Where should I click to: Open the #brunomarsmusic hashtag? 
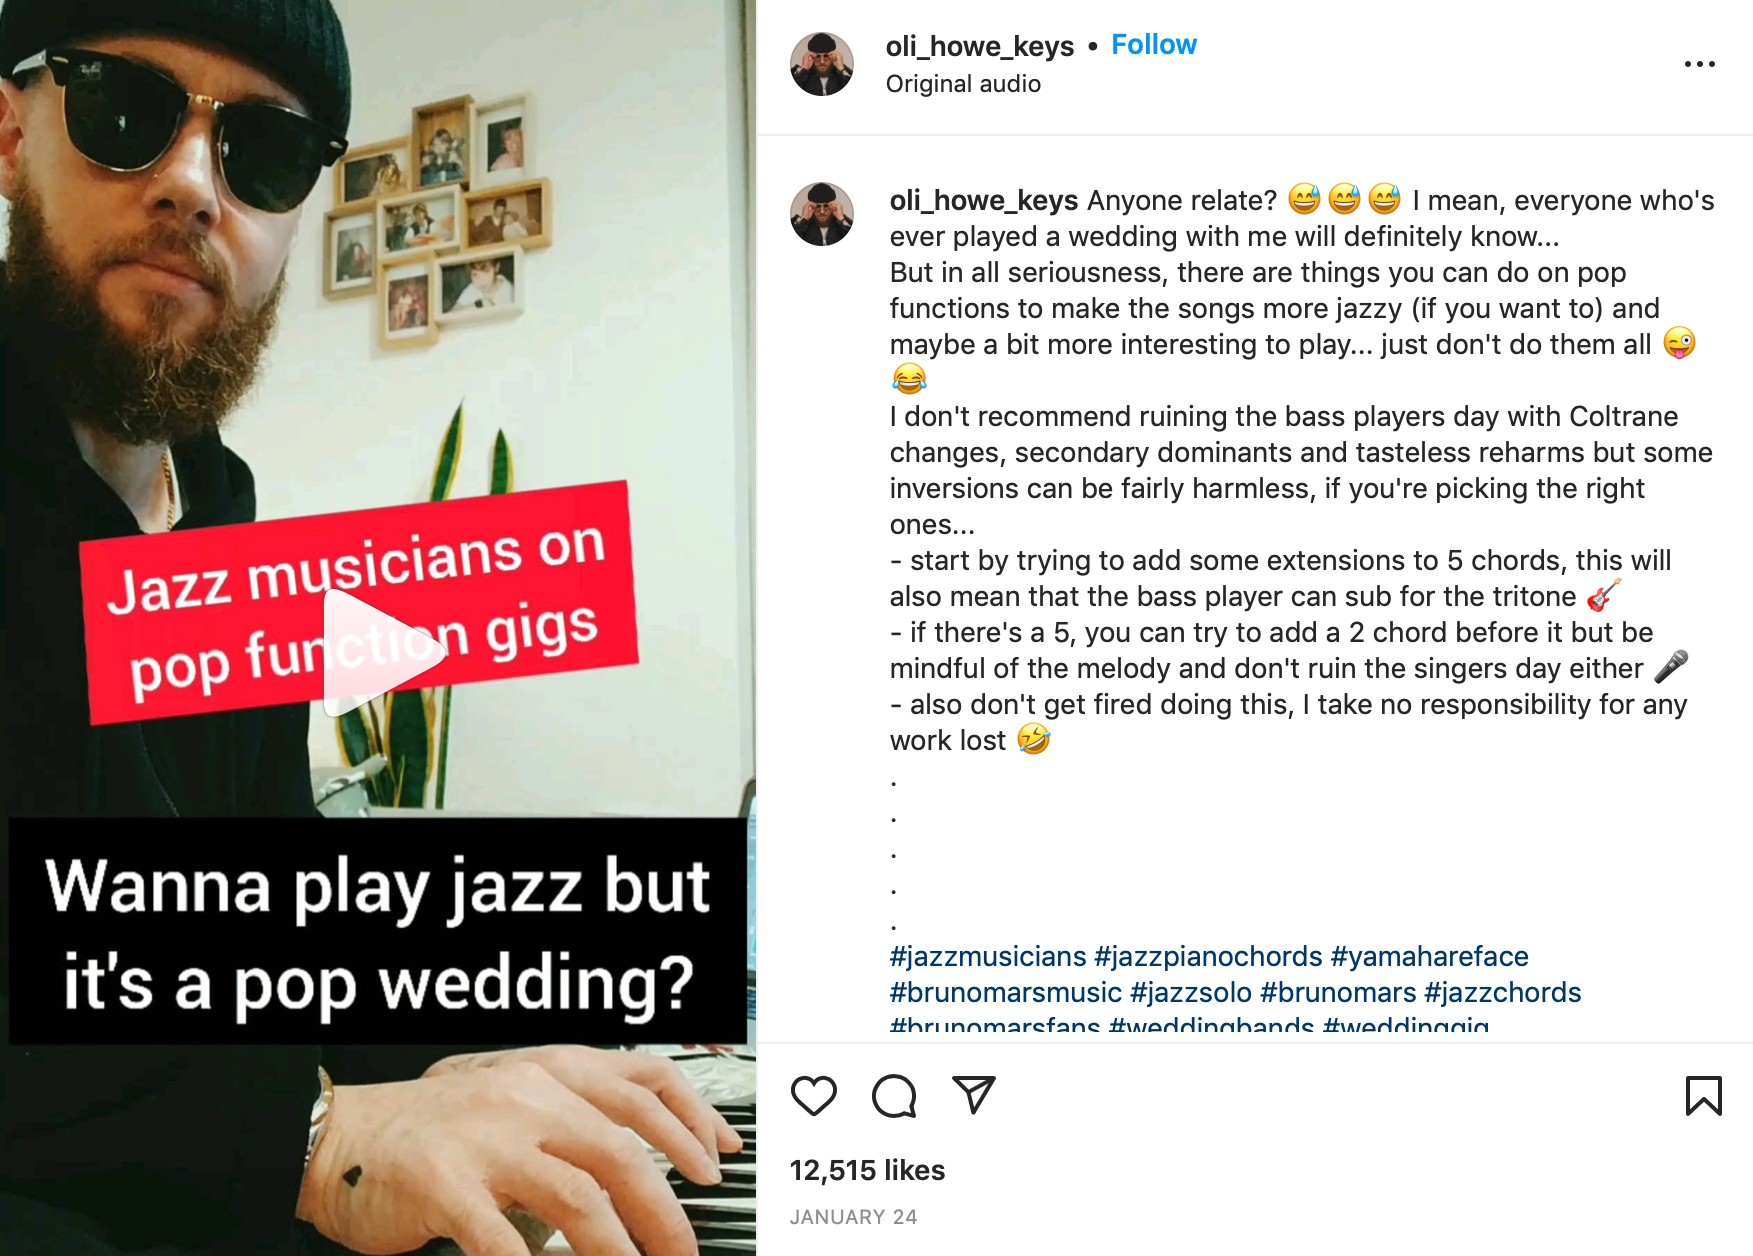(1005, 993)
